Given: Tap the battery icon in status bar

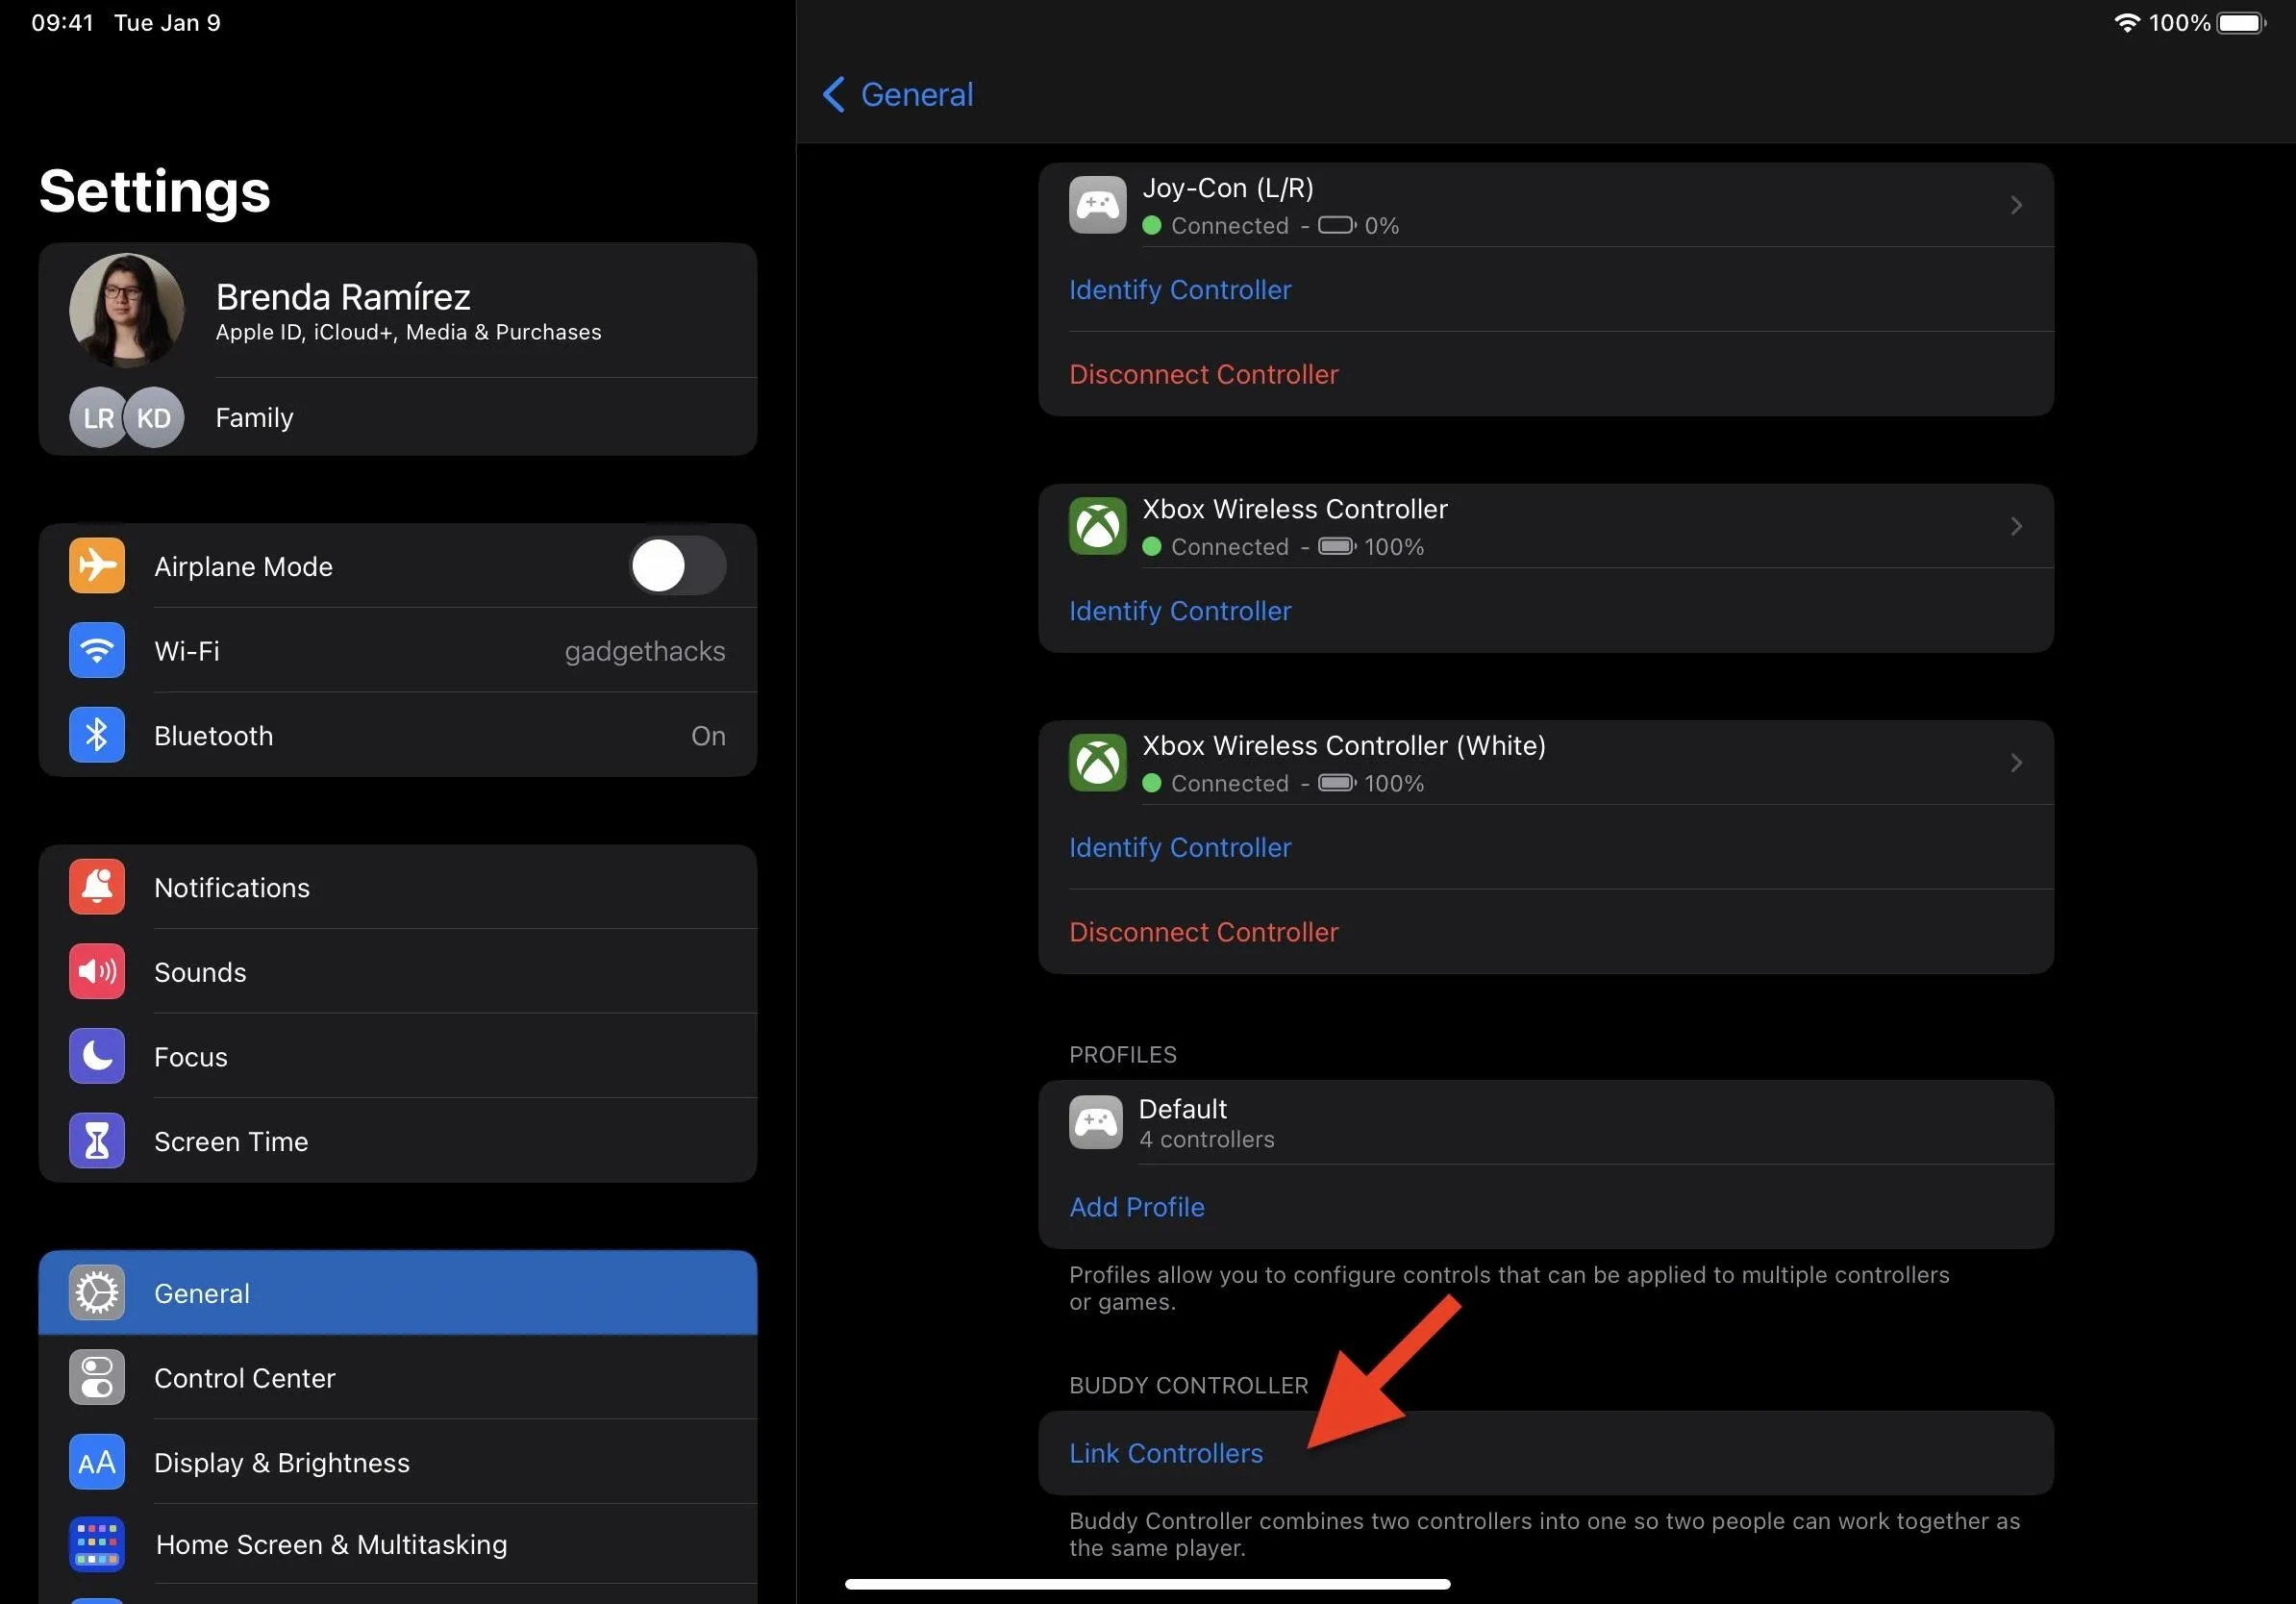Looking at the screenshot, I should pos(2241,22).
